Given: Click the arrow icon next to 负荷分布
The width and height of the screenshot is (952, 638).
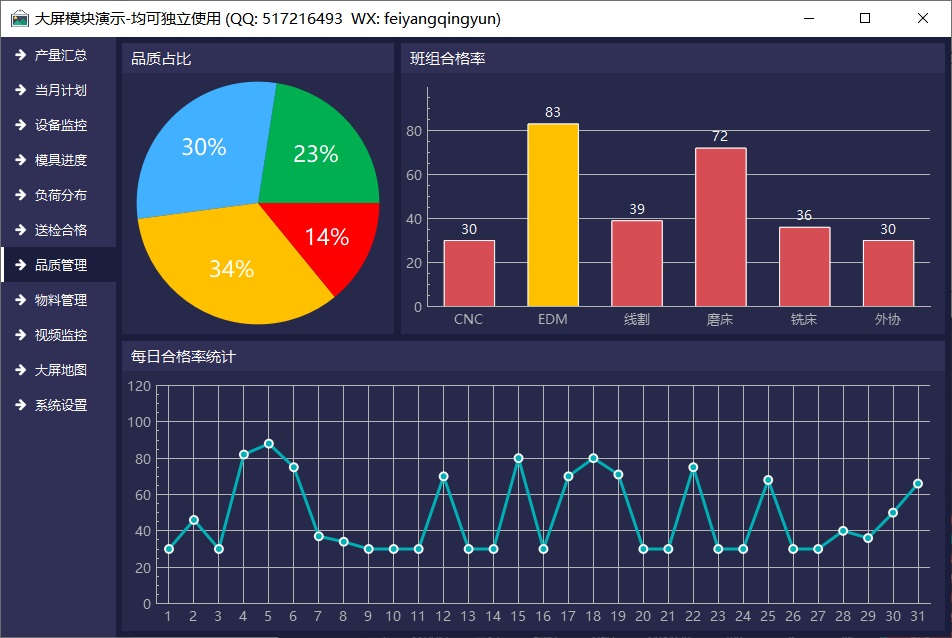Looking at the screenshot, I should [x=19, y=195].
